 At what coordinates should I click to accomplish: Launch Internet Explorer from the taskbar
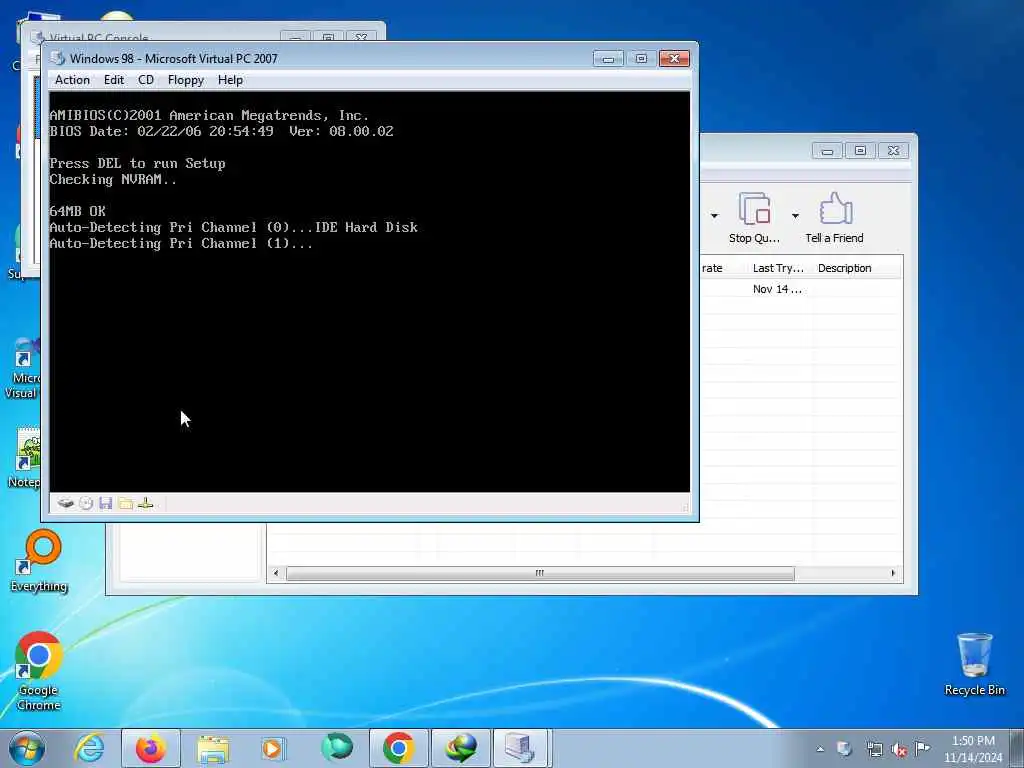(x=89, y=748)
